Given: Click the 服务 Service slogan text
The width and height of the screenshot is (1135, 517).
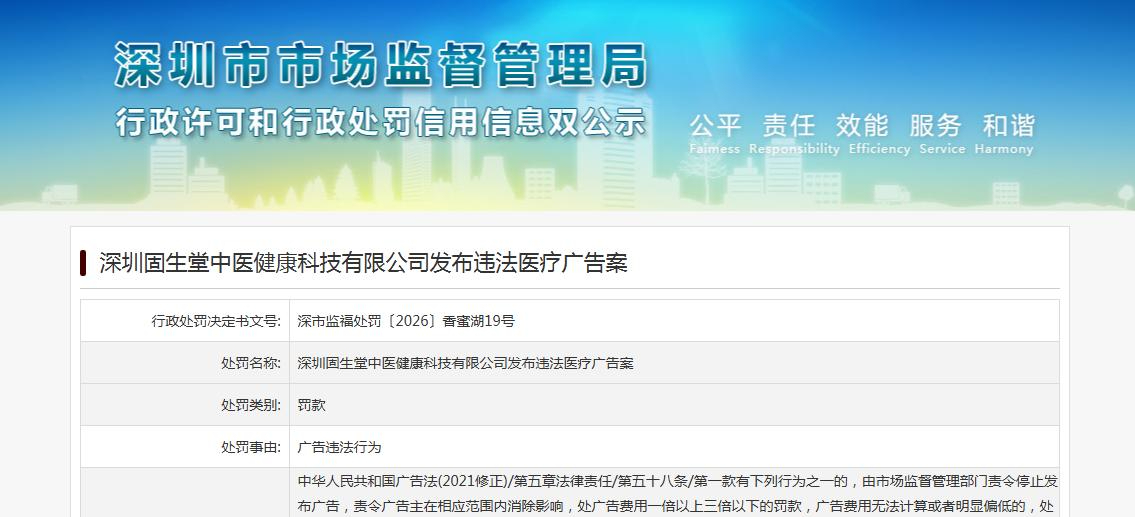Looking at the screenshot, I should coord(942,134).
